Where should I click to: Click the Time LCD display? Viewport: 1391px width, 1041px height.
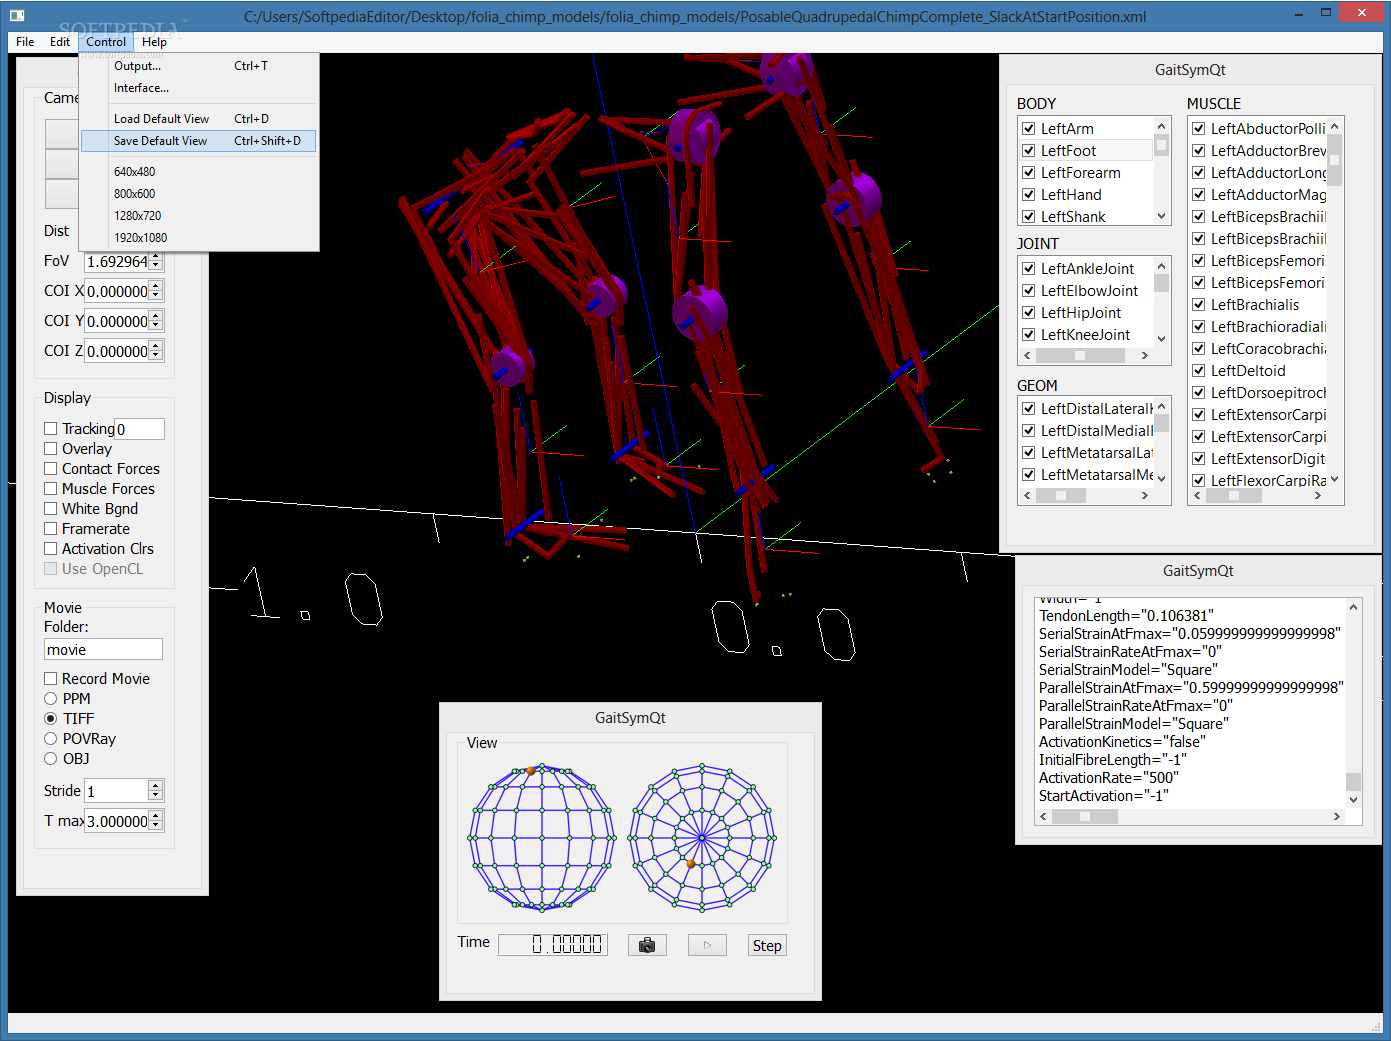tap(553, 945)
